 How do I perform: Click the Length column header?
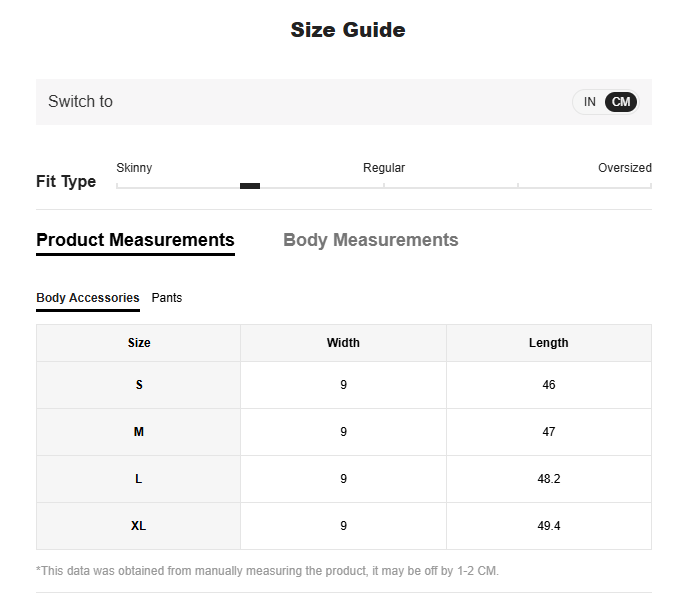[548, 343]
